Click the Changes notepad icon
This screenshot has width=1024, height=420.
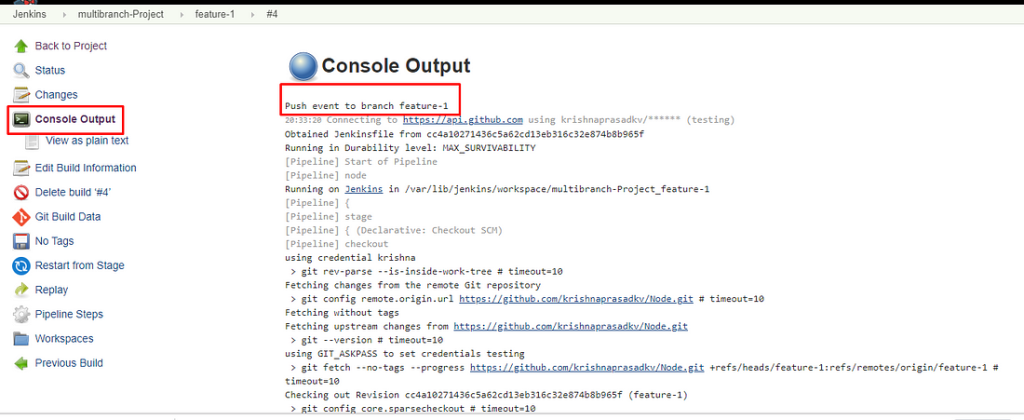(x=22, y=95)
